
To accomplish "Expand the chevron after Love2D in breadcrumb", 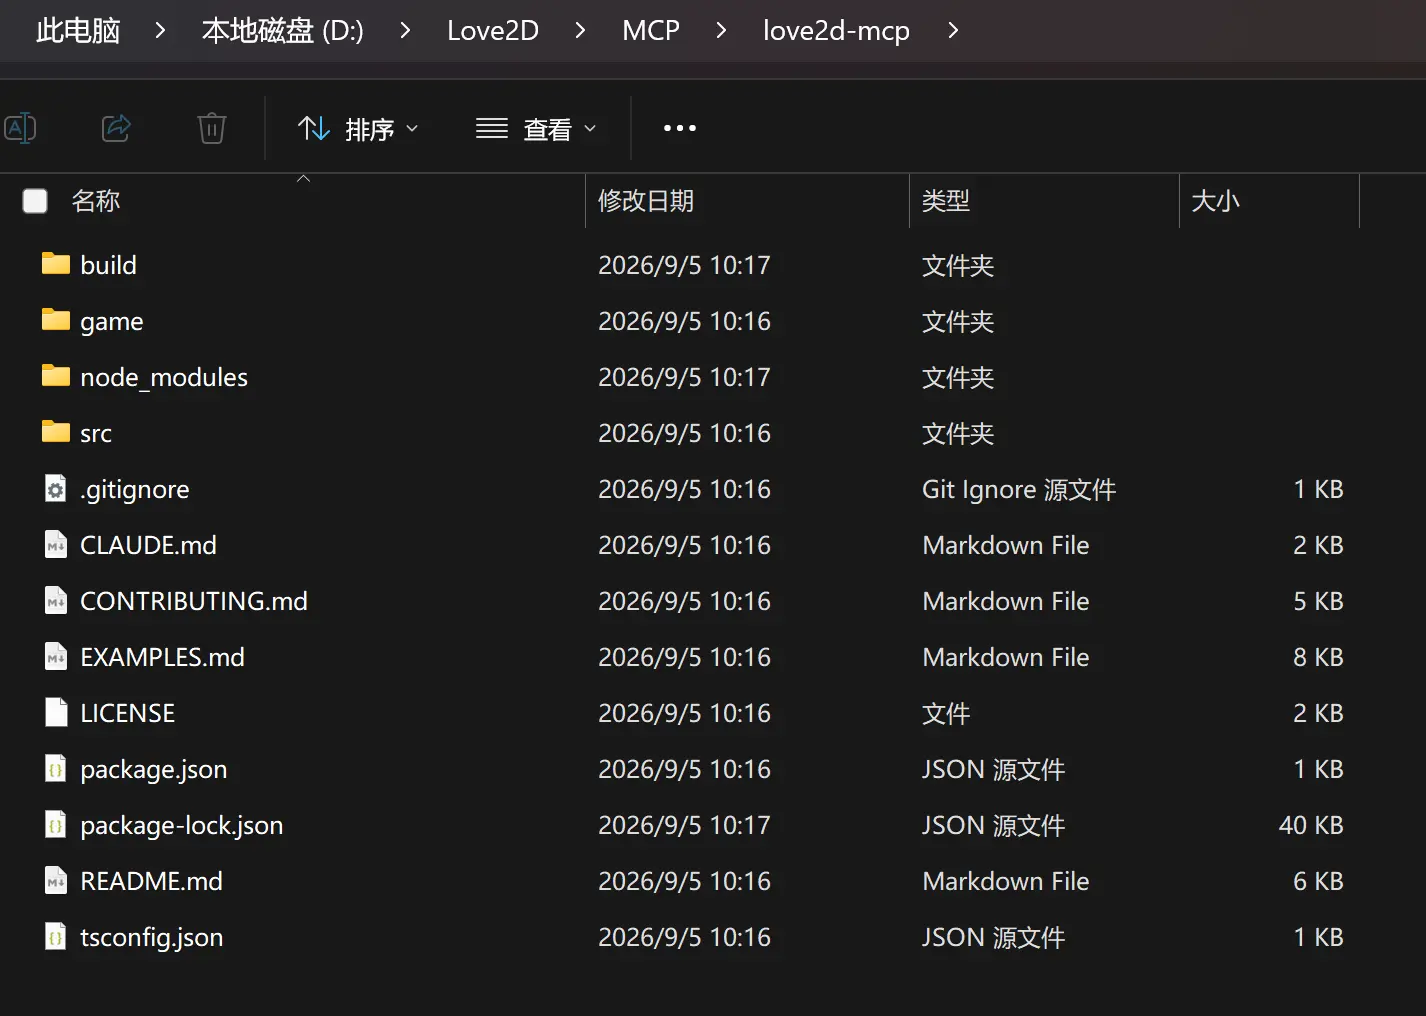I will [x=580, y=31].
